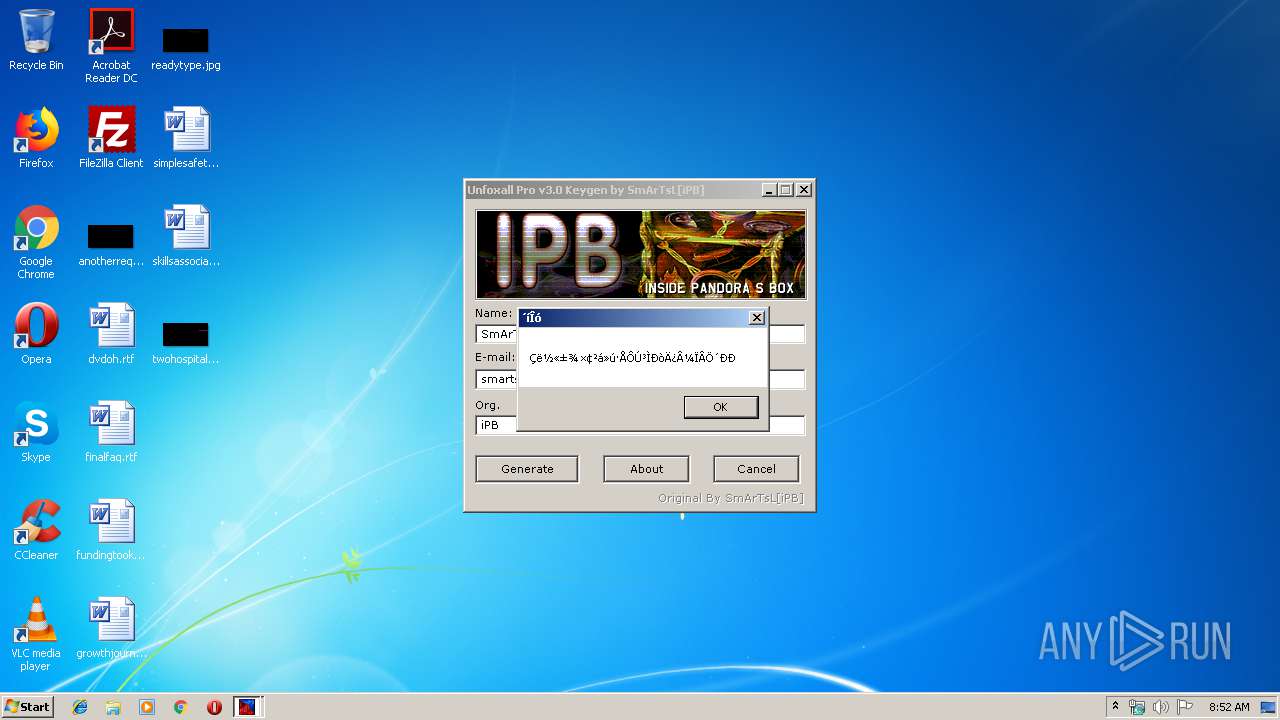Screen dimensions: 1280x720
Task: Click the 8:52 AM clock
Action: pyautogui.click(x=1229, y=707)
